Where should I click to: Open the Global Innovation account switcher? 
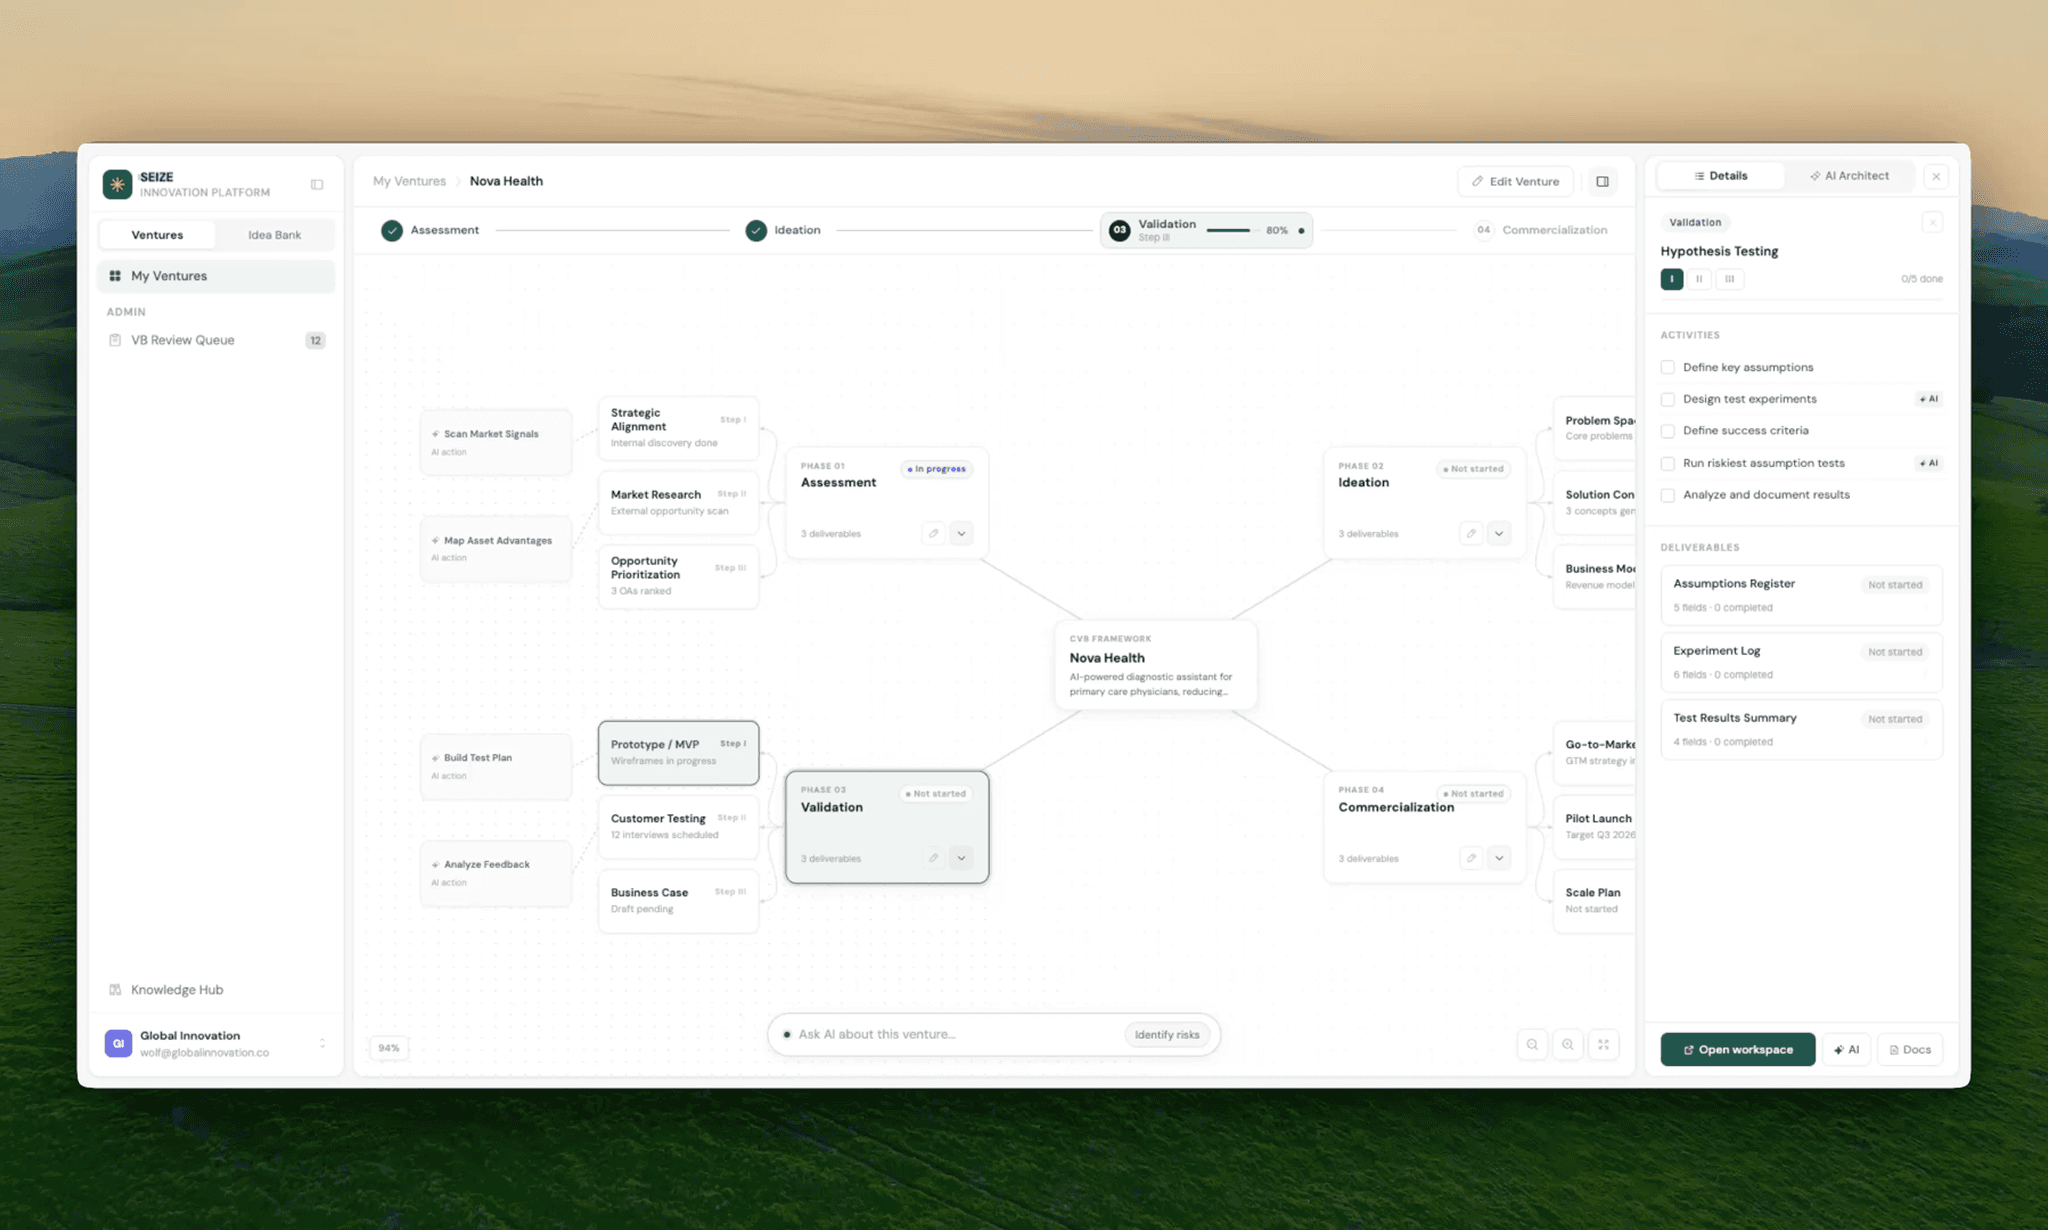322,1043
